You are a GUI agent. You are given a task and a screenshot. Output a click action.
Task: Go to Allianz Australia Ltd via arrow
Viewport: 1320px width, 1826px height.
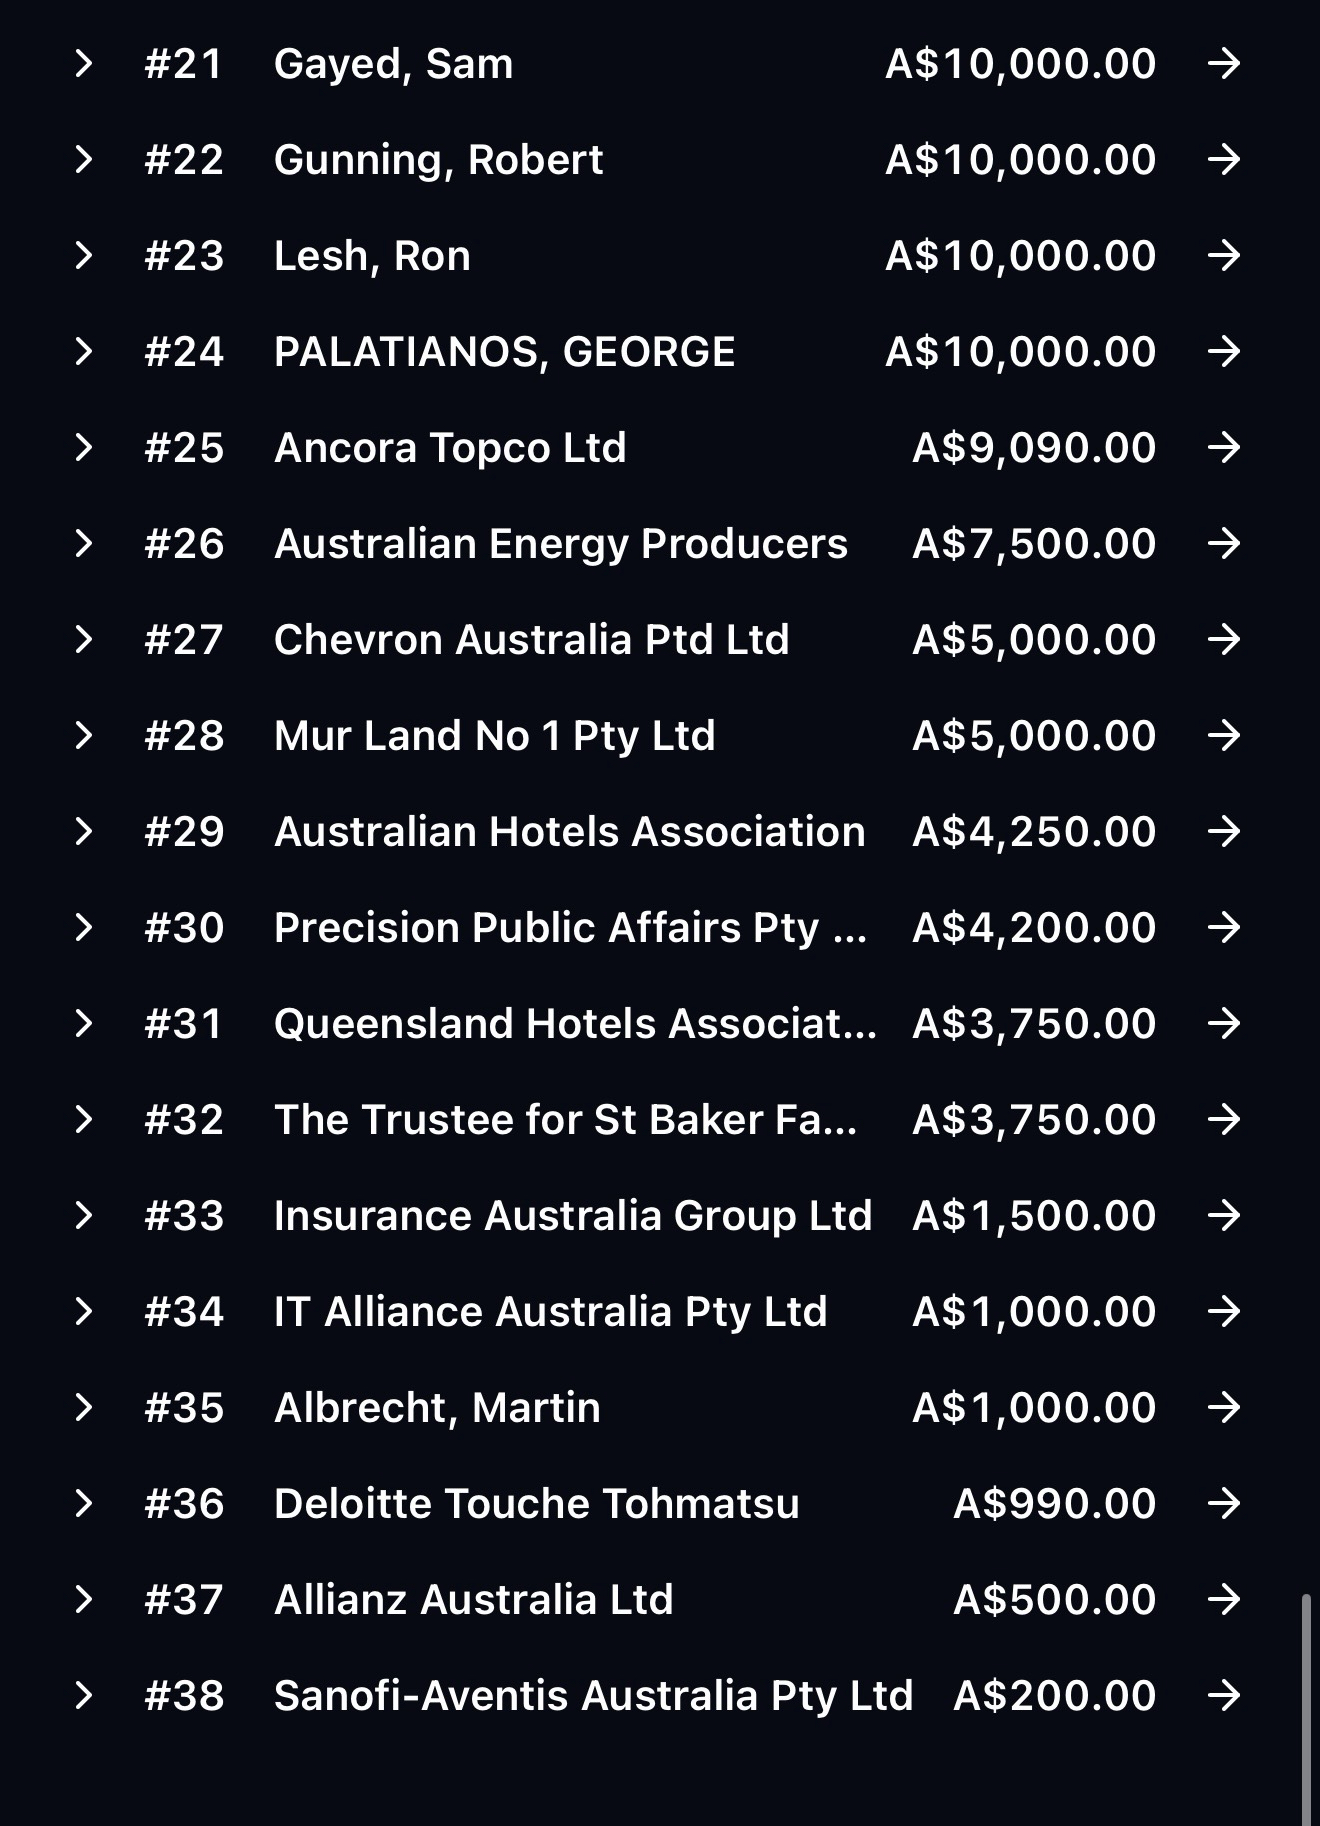1223,1600
